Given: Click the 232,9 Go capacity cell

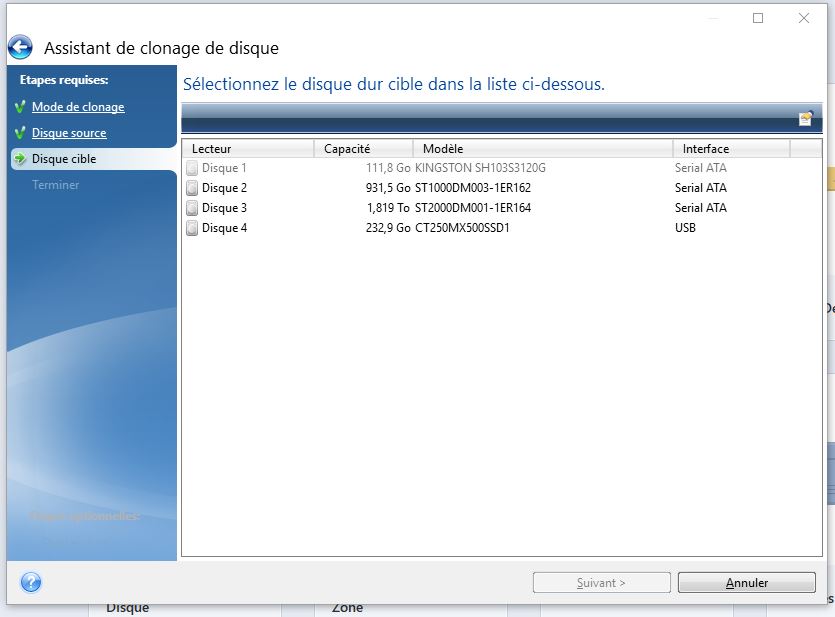Looking at the screenshot, I should click(388, 228).
